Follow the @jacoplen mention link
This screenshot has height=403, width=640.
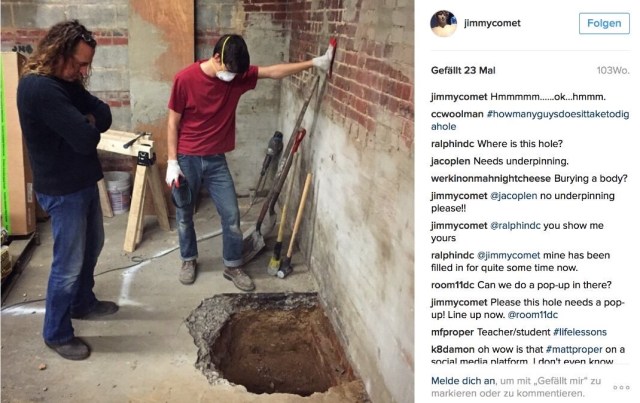[x=513, y=196]
